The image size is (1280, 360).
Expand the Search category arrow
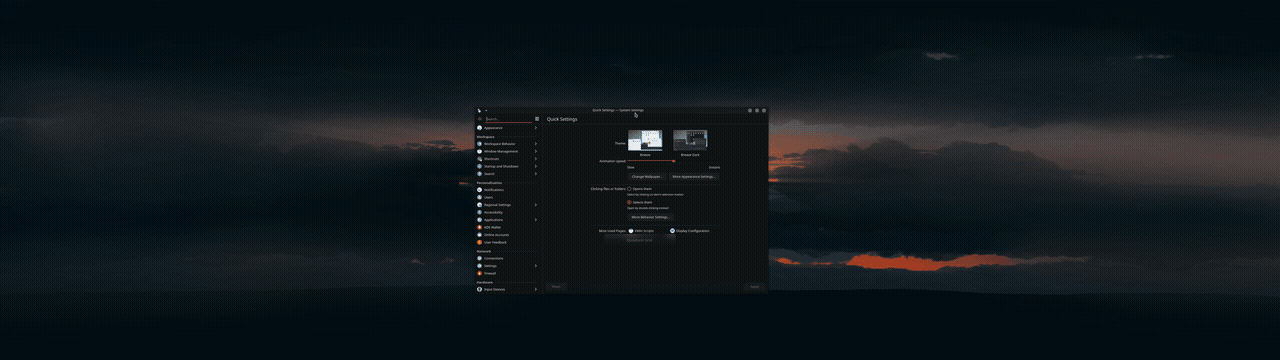(536, 174)
